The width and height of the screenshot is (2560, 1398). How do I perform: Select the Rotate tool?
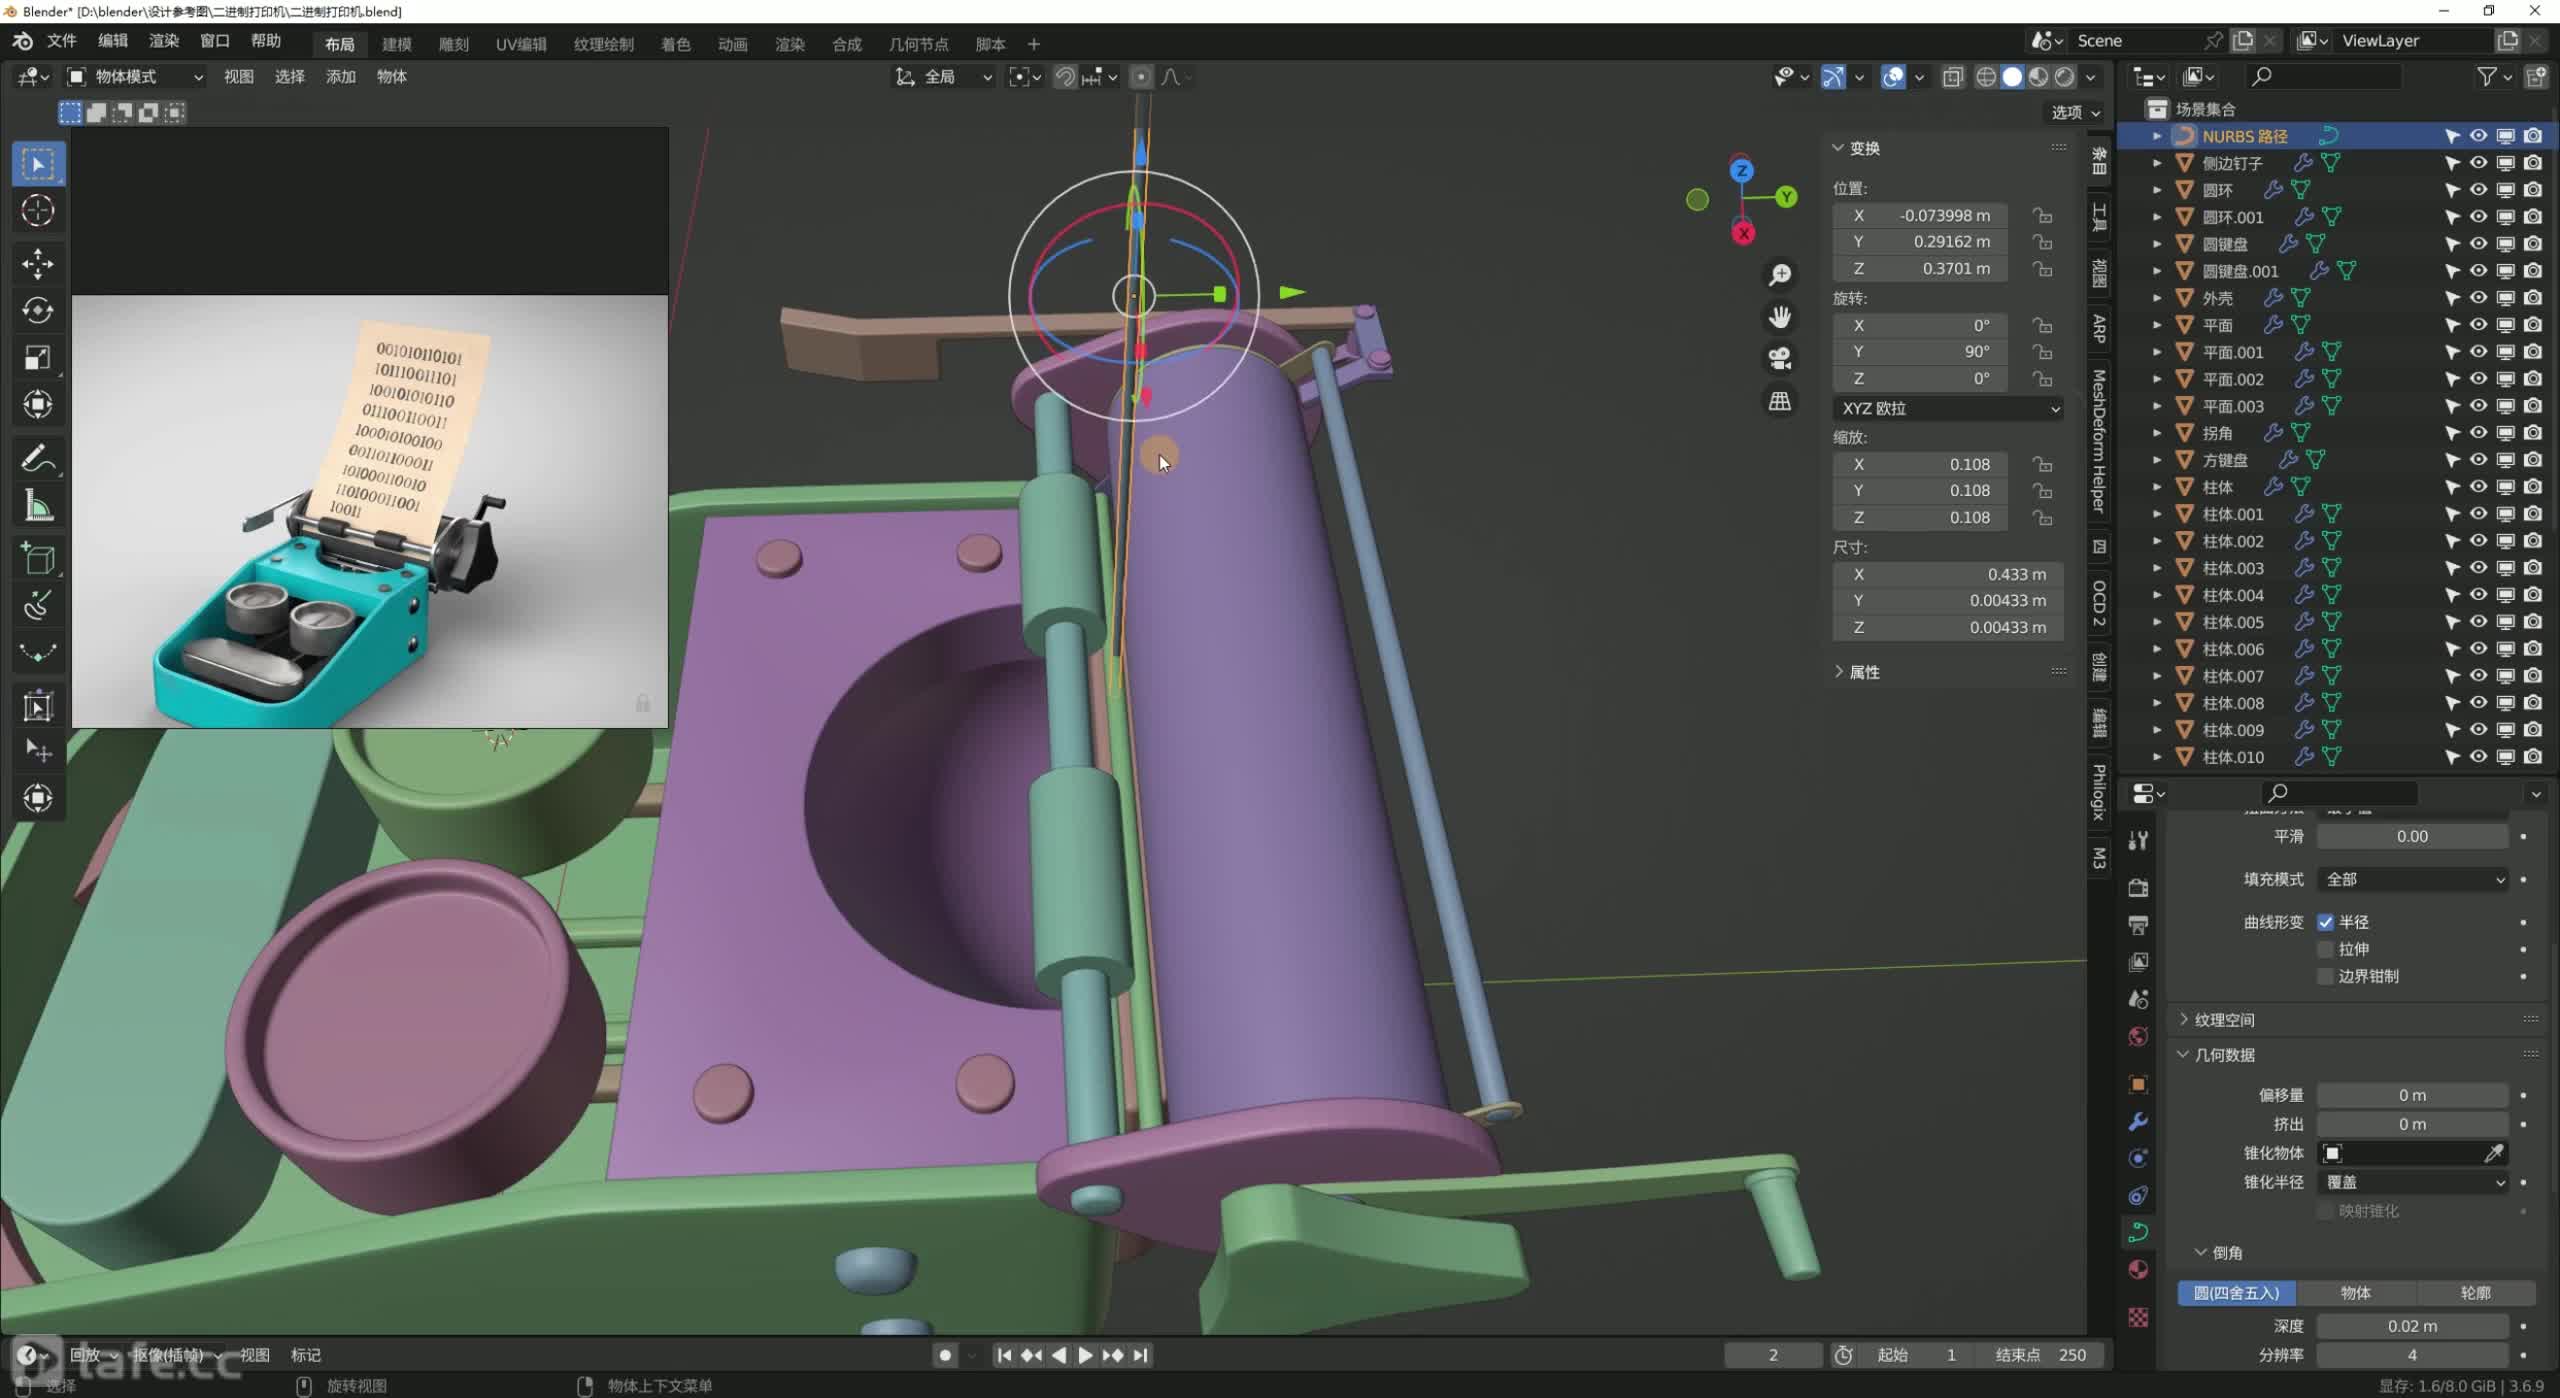coord(38,310)
